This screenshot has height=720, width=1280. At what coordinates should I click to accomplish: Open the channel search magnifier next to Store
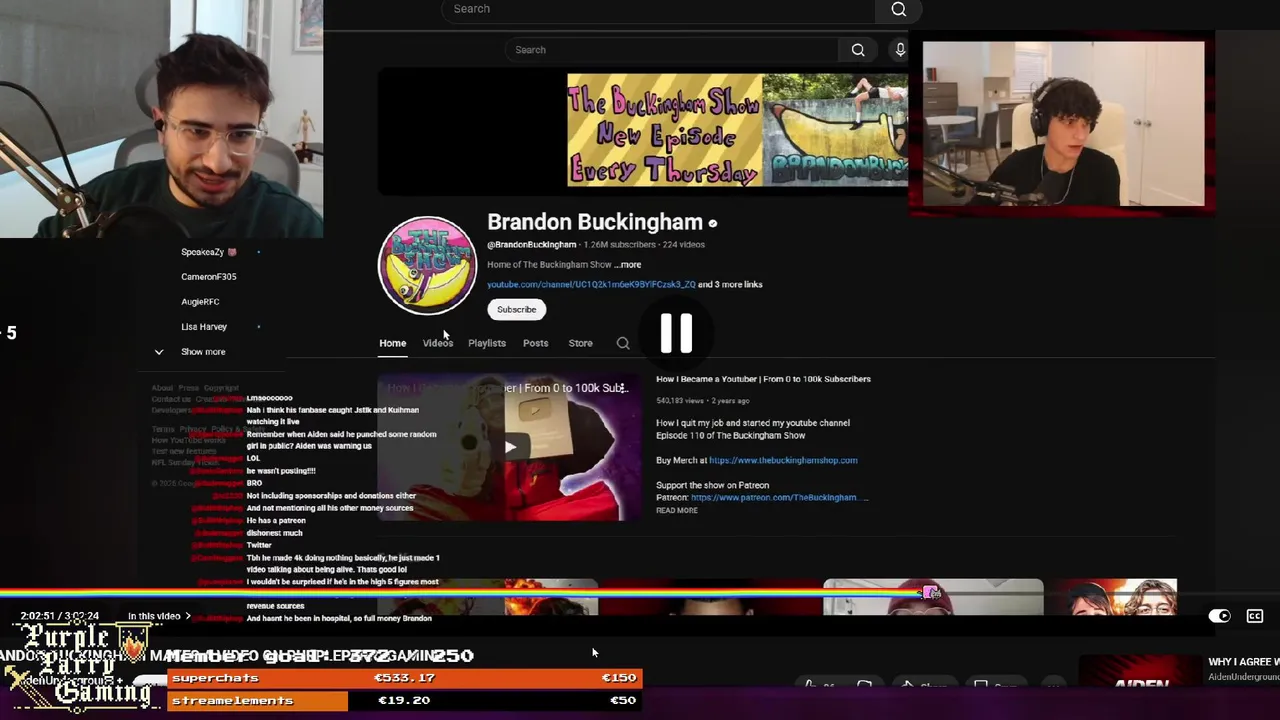tap(623, 343)
